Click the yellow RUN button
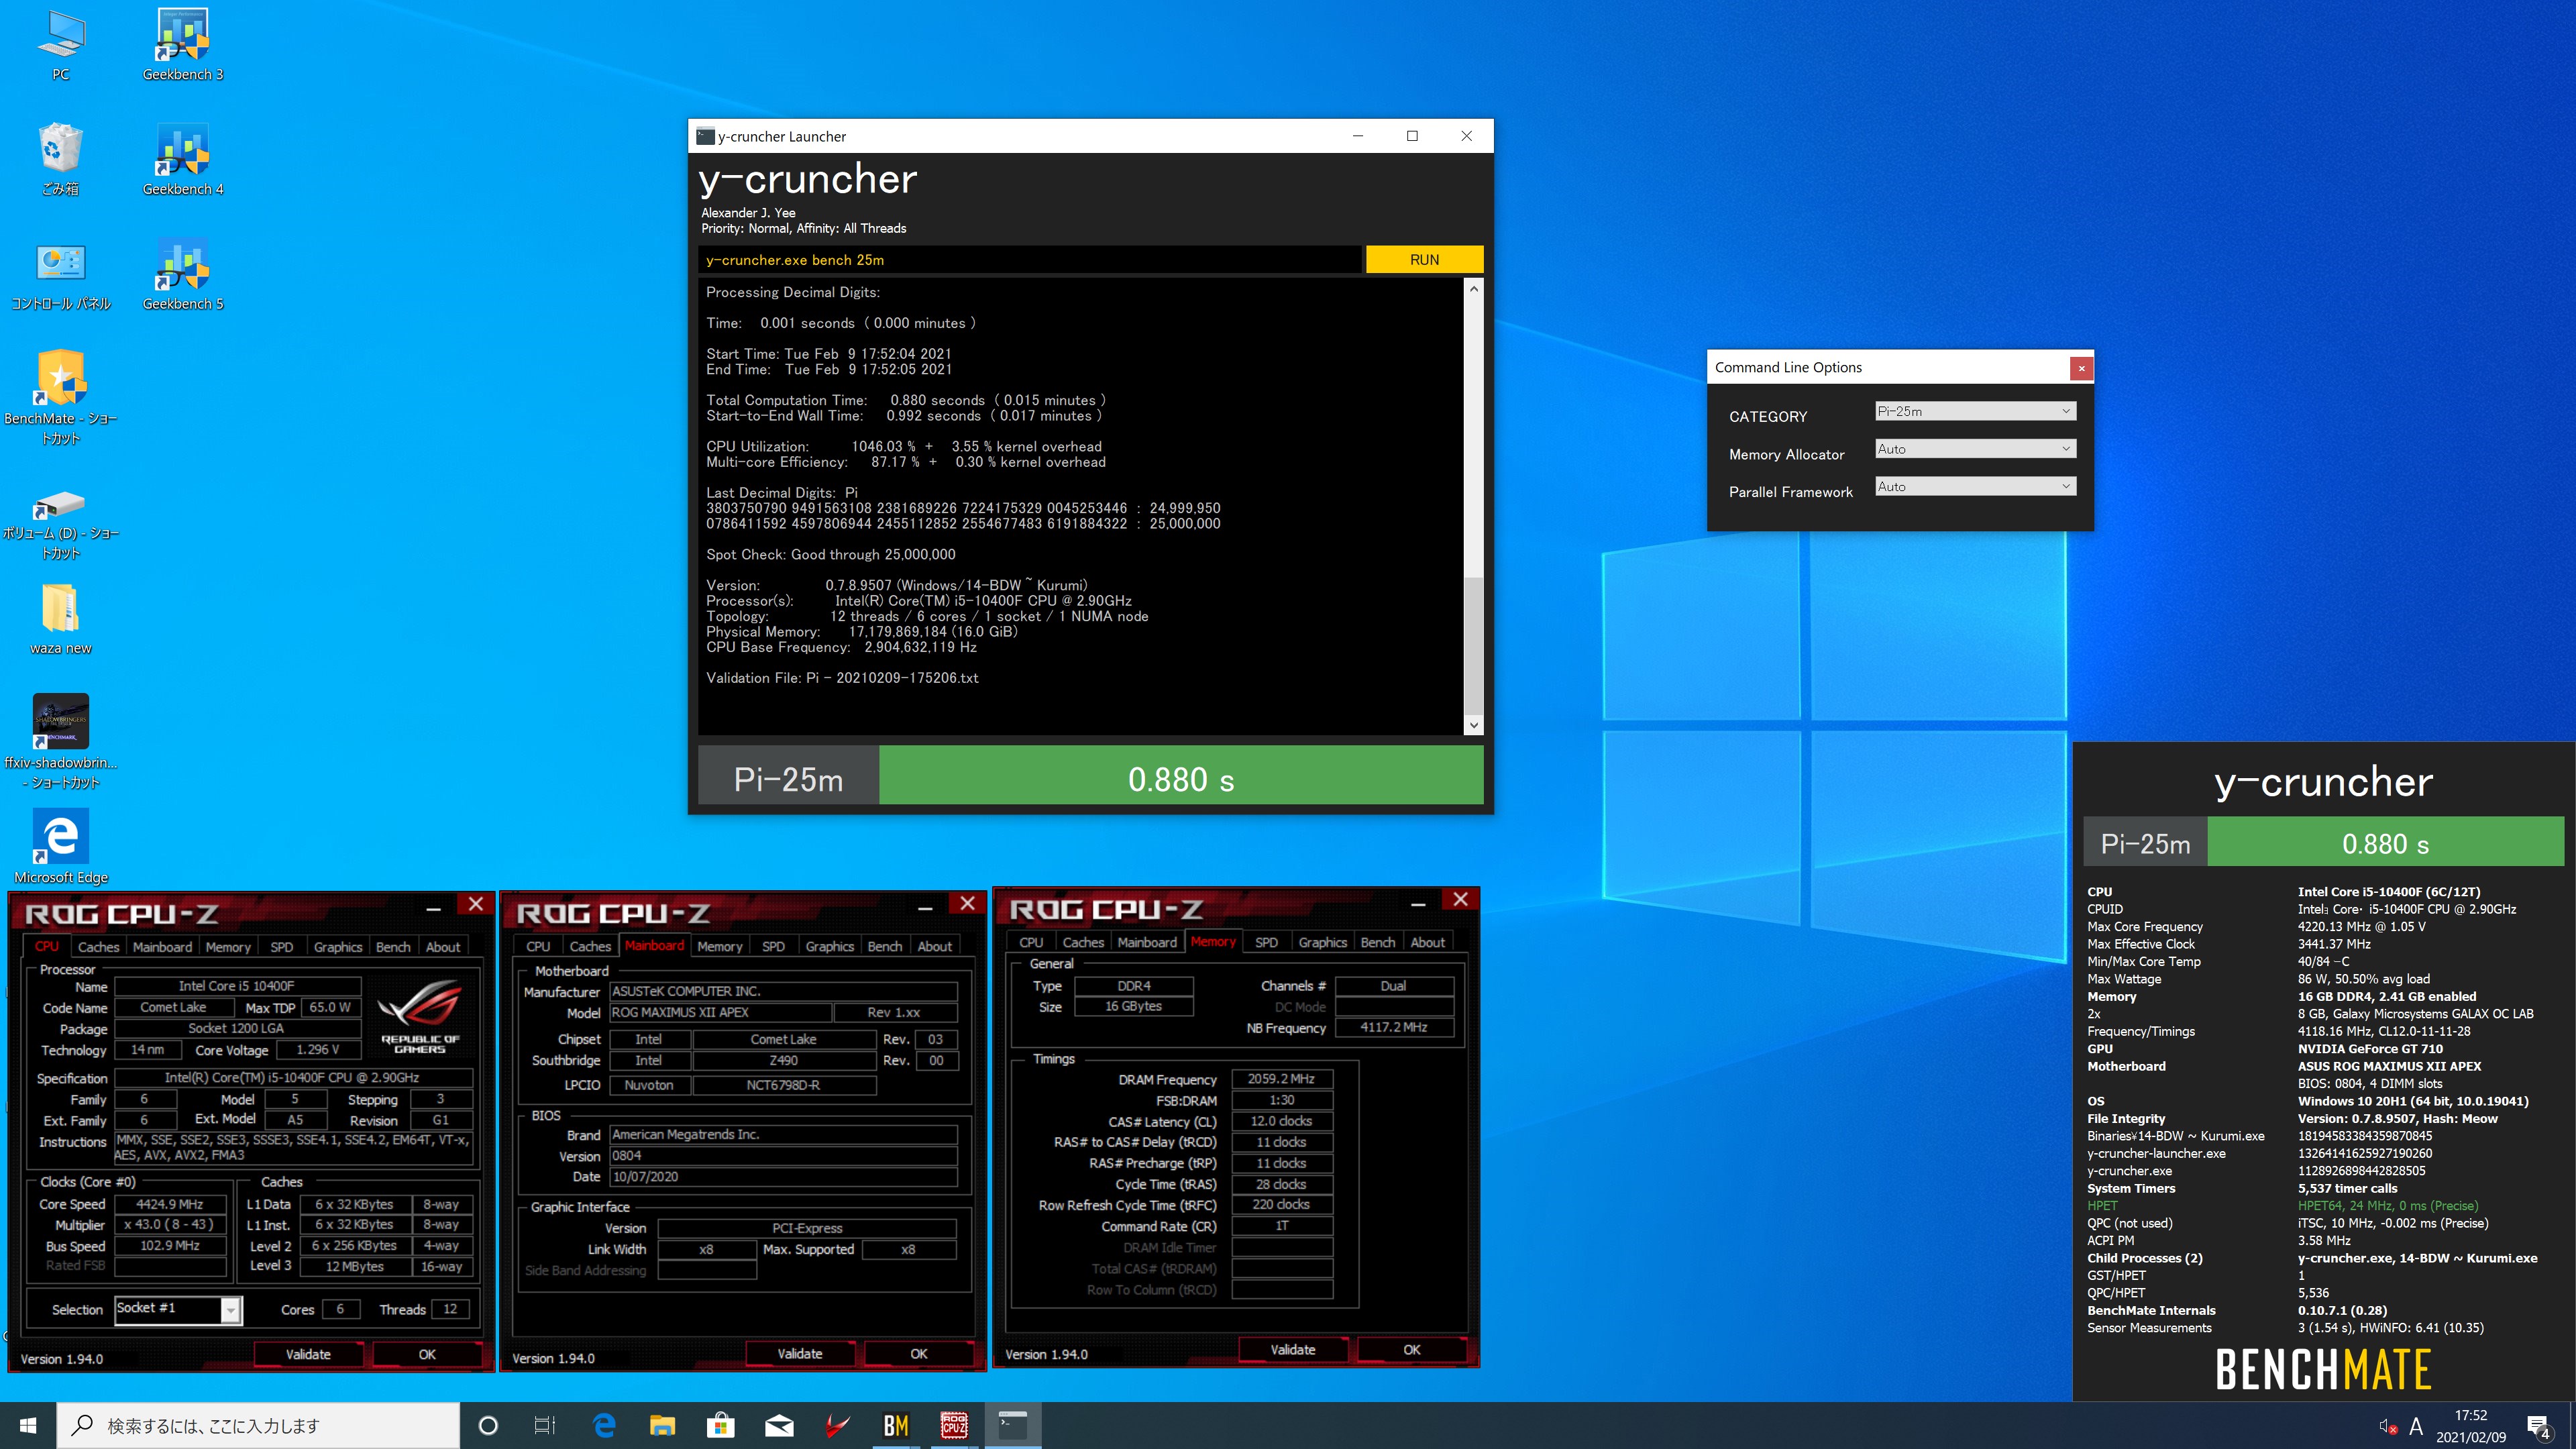Screen dimensions: 2576x1449 (x=1424, y=260)
